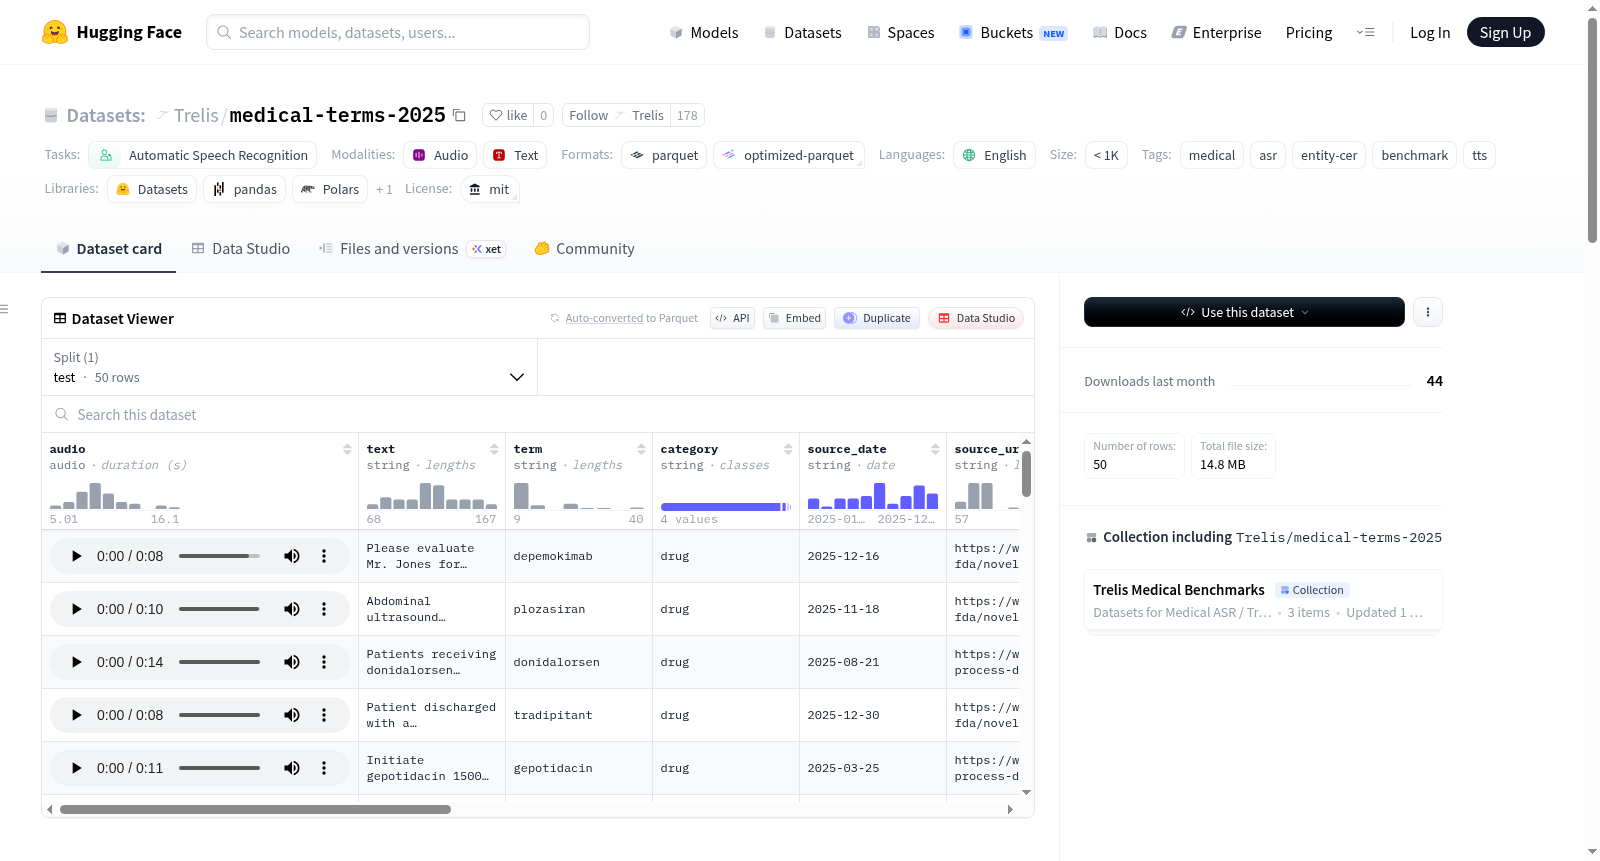The image size is (1600, 861).
Task: Mute audio in the donidalorsen row
Action: click(x=292, y=662)
